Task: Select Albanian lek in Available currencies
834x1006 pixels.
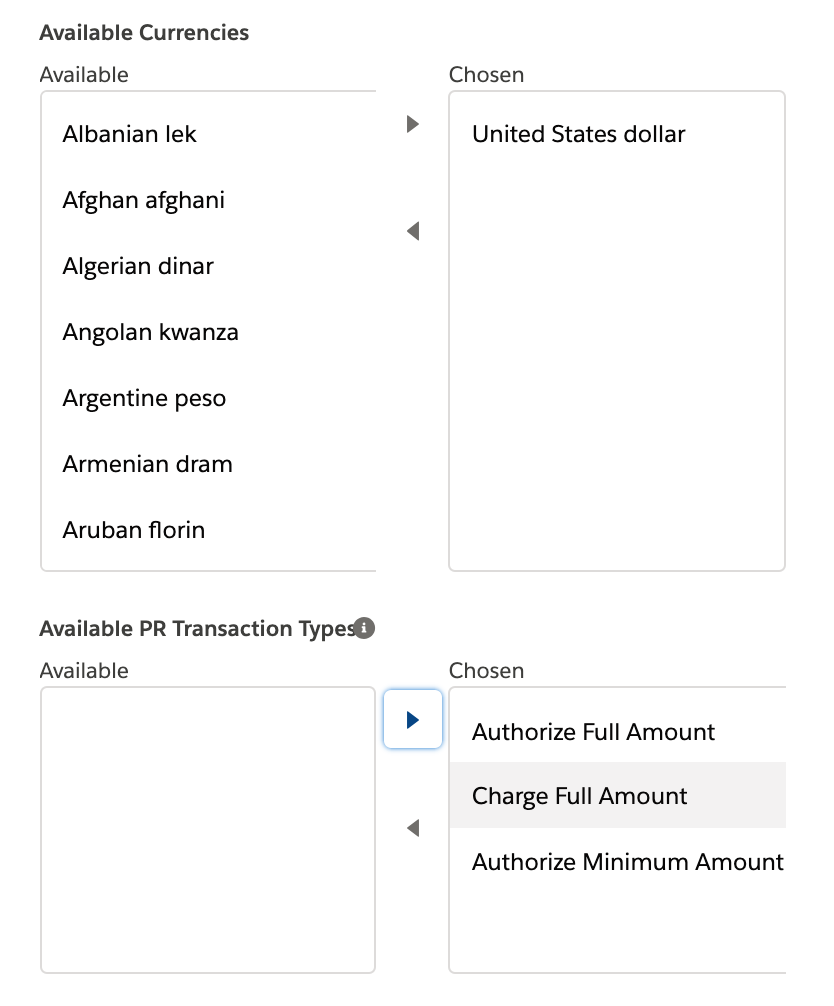Action: coord(130,134)
